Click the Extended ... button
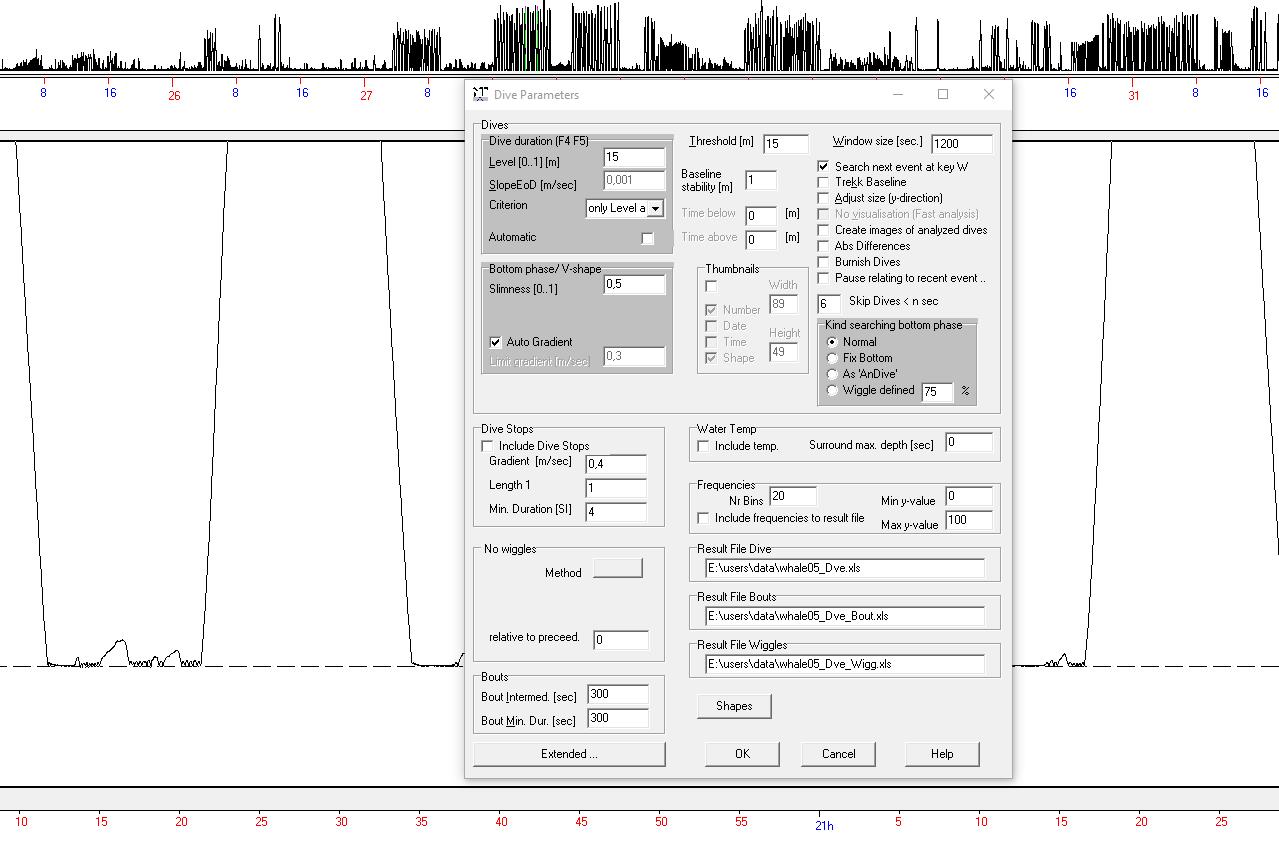Screen dimensions: 1279x854 (x=569, y=754)
